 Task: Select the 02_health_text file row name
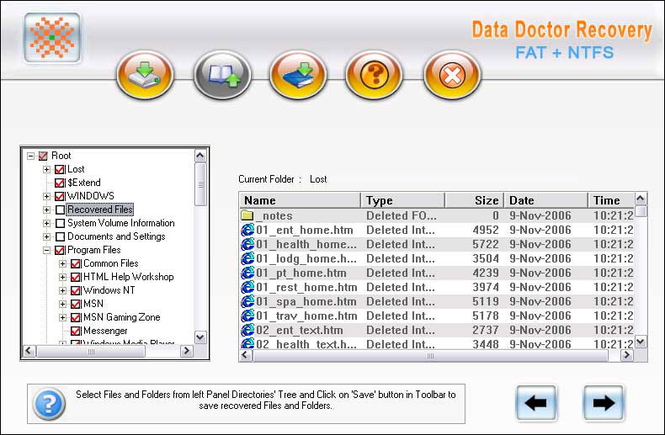[306, 344]
